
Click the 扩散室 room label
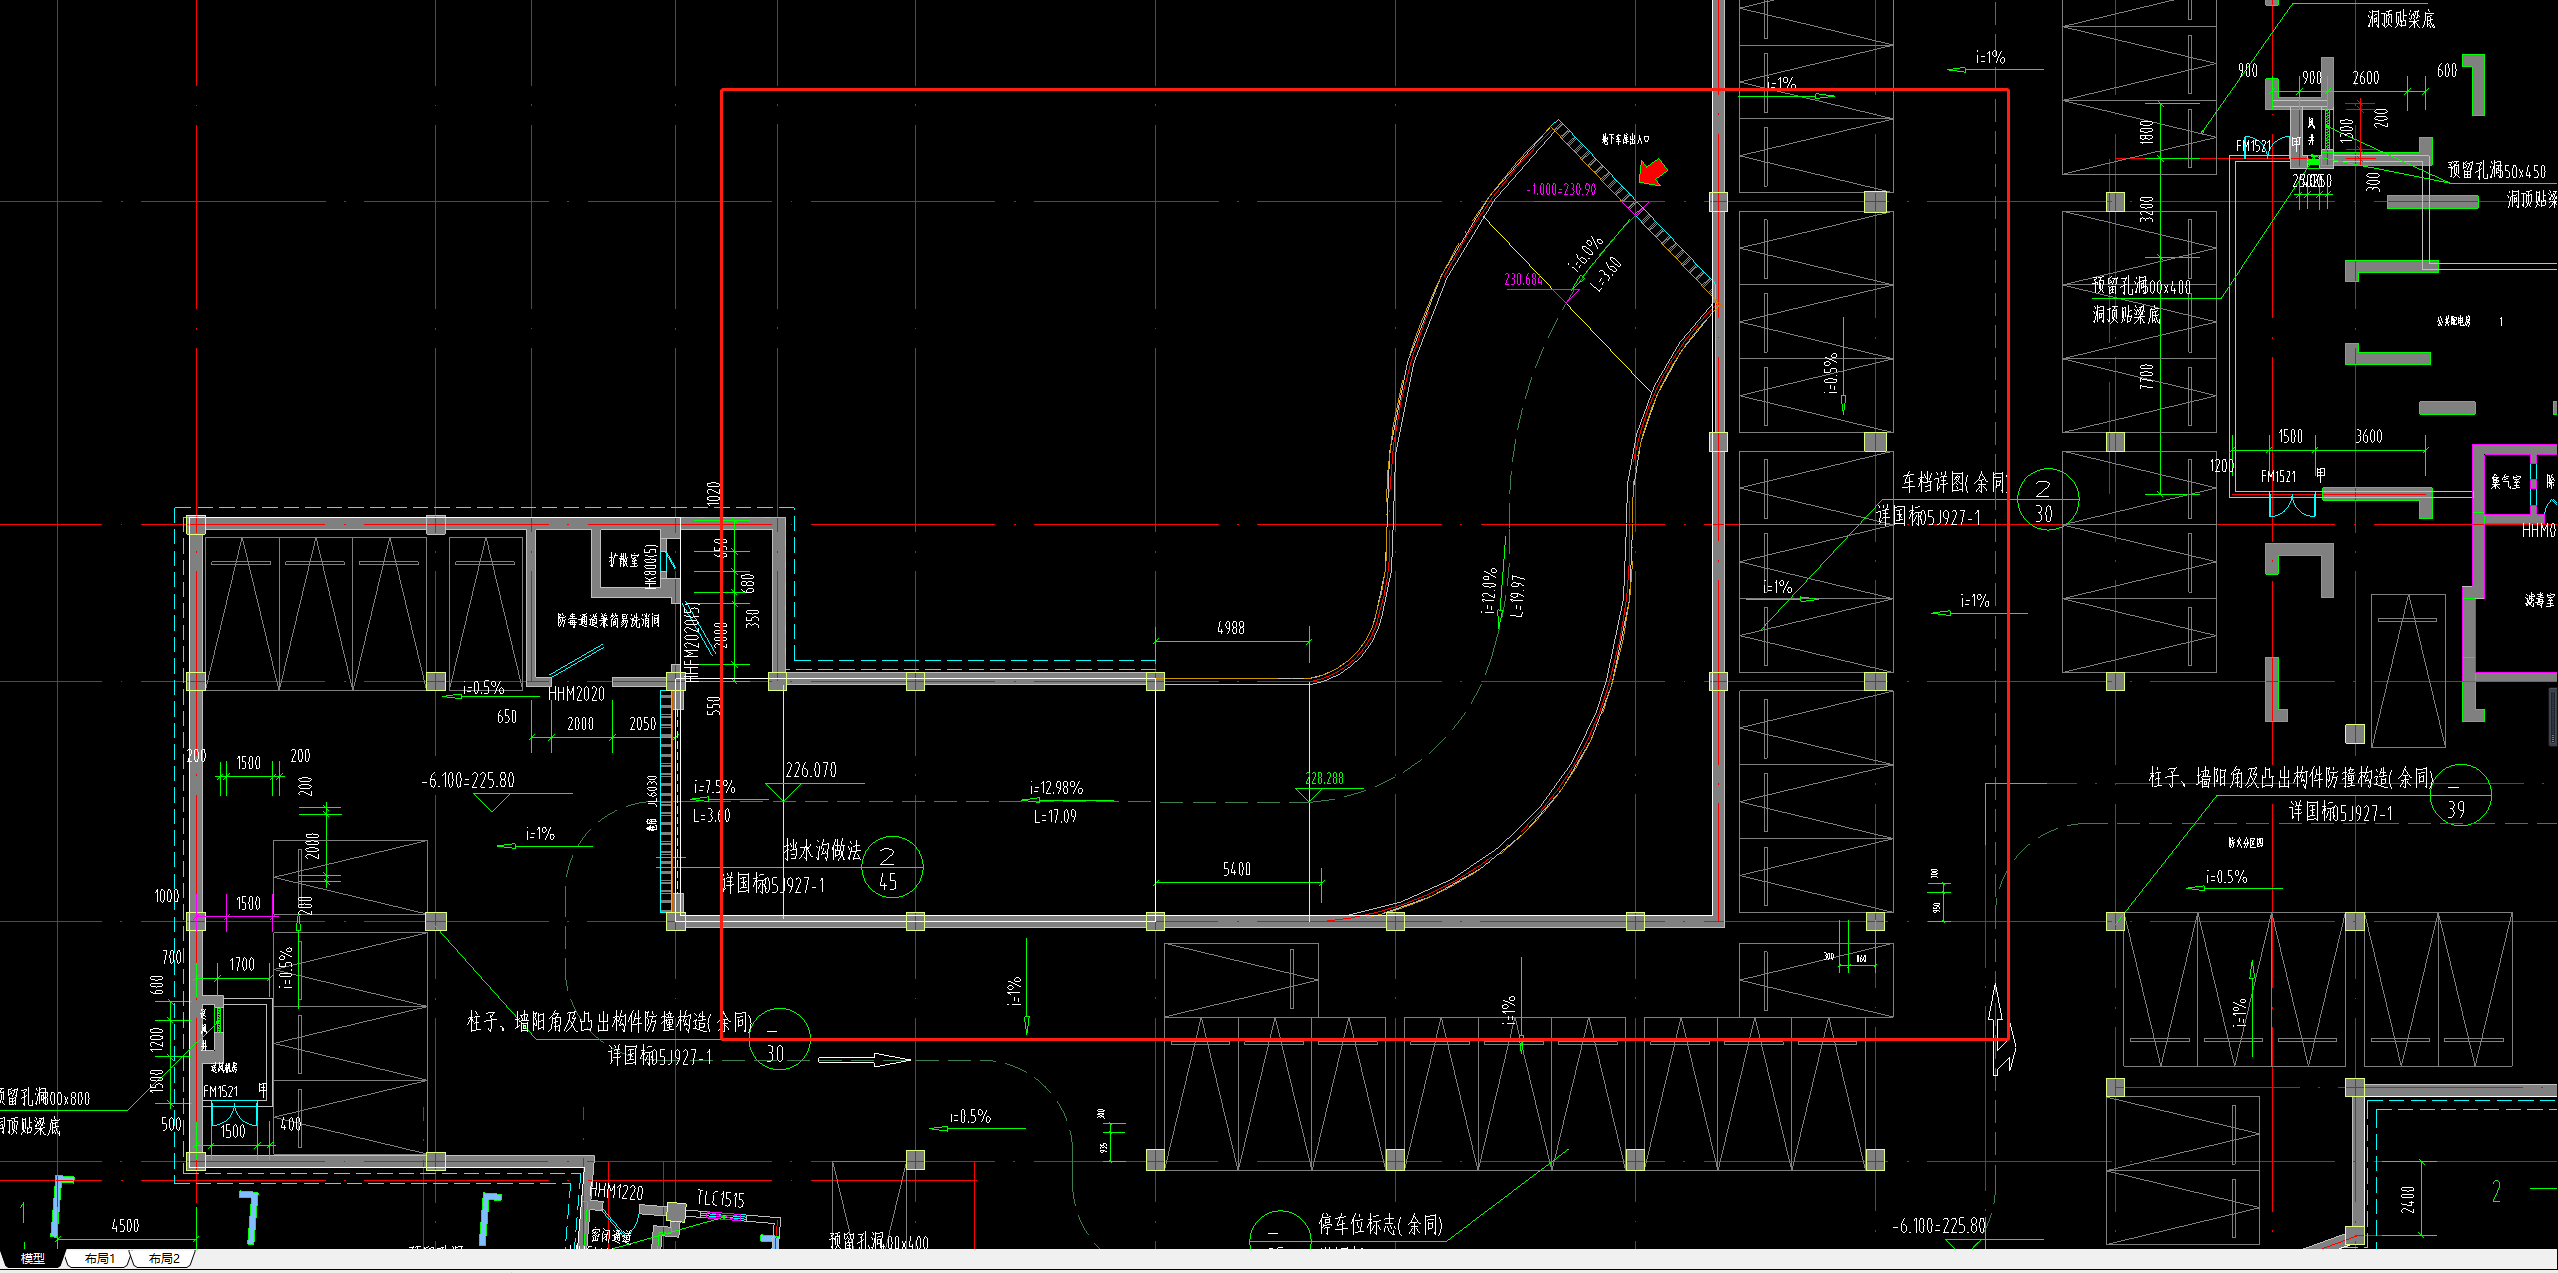(623, 560)
